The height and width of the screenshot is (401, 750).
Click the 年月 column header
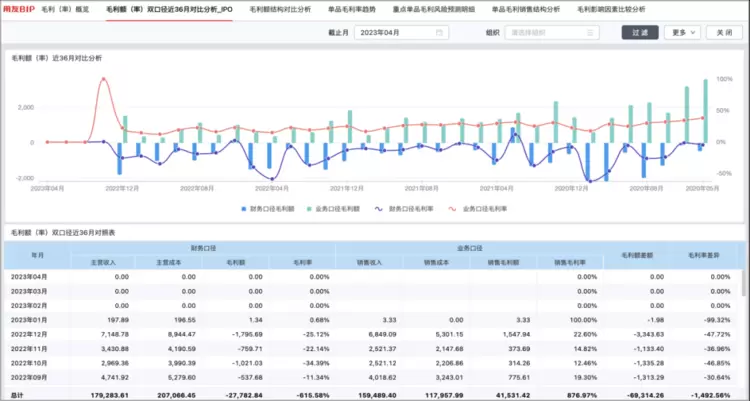point(37,255)
